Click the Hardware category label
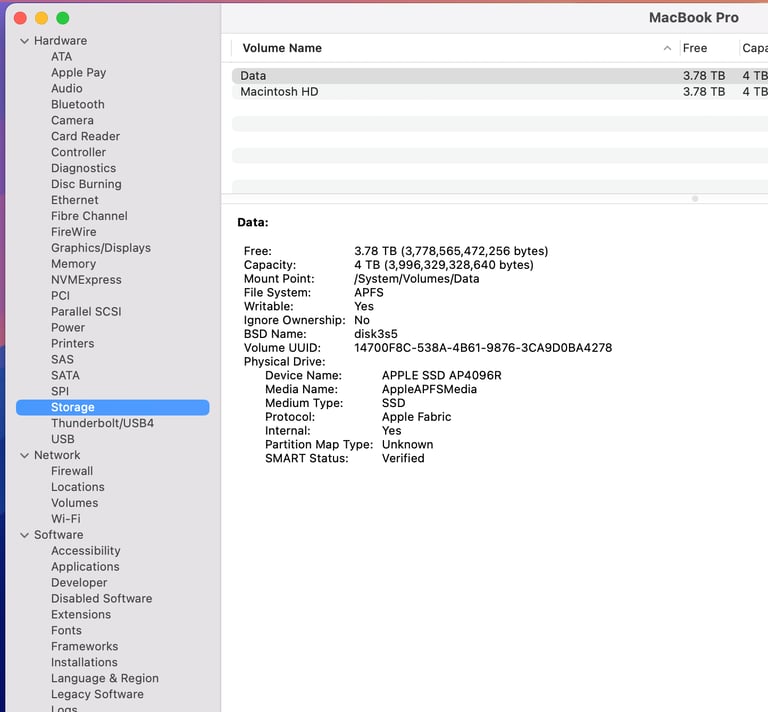768x712 pixels. pyautogui.click(x=60, y=41)
